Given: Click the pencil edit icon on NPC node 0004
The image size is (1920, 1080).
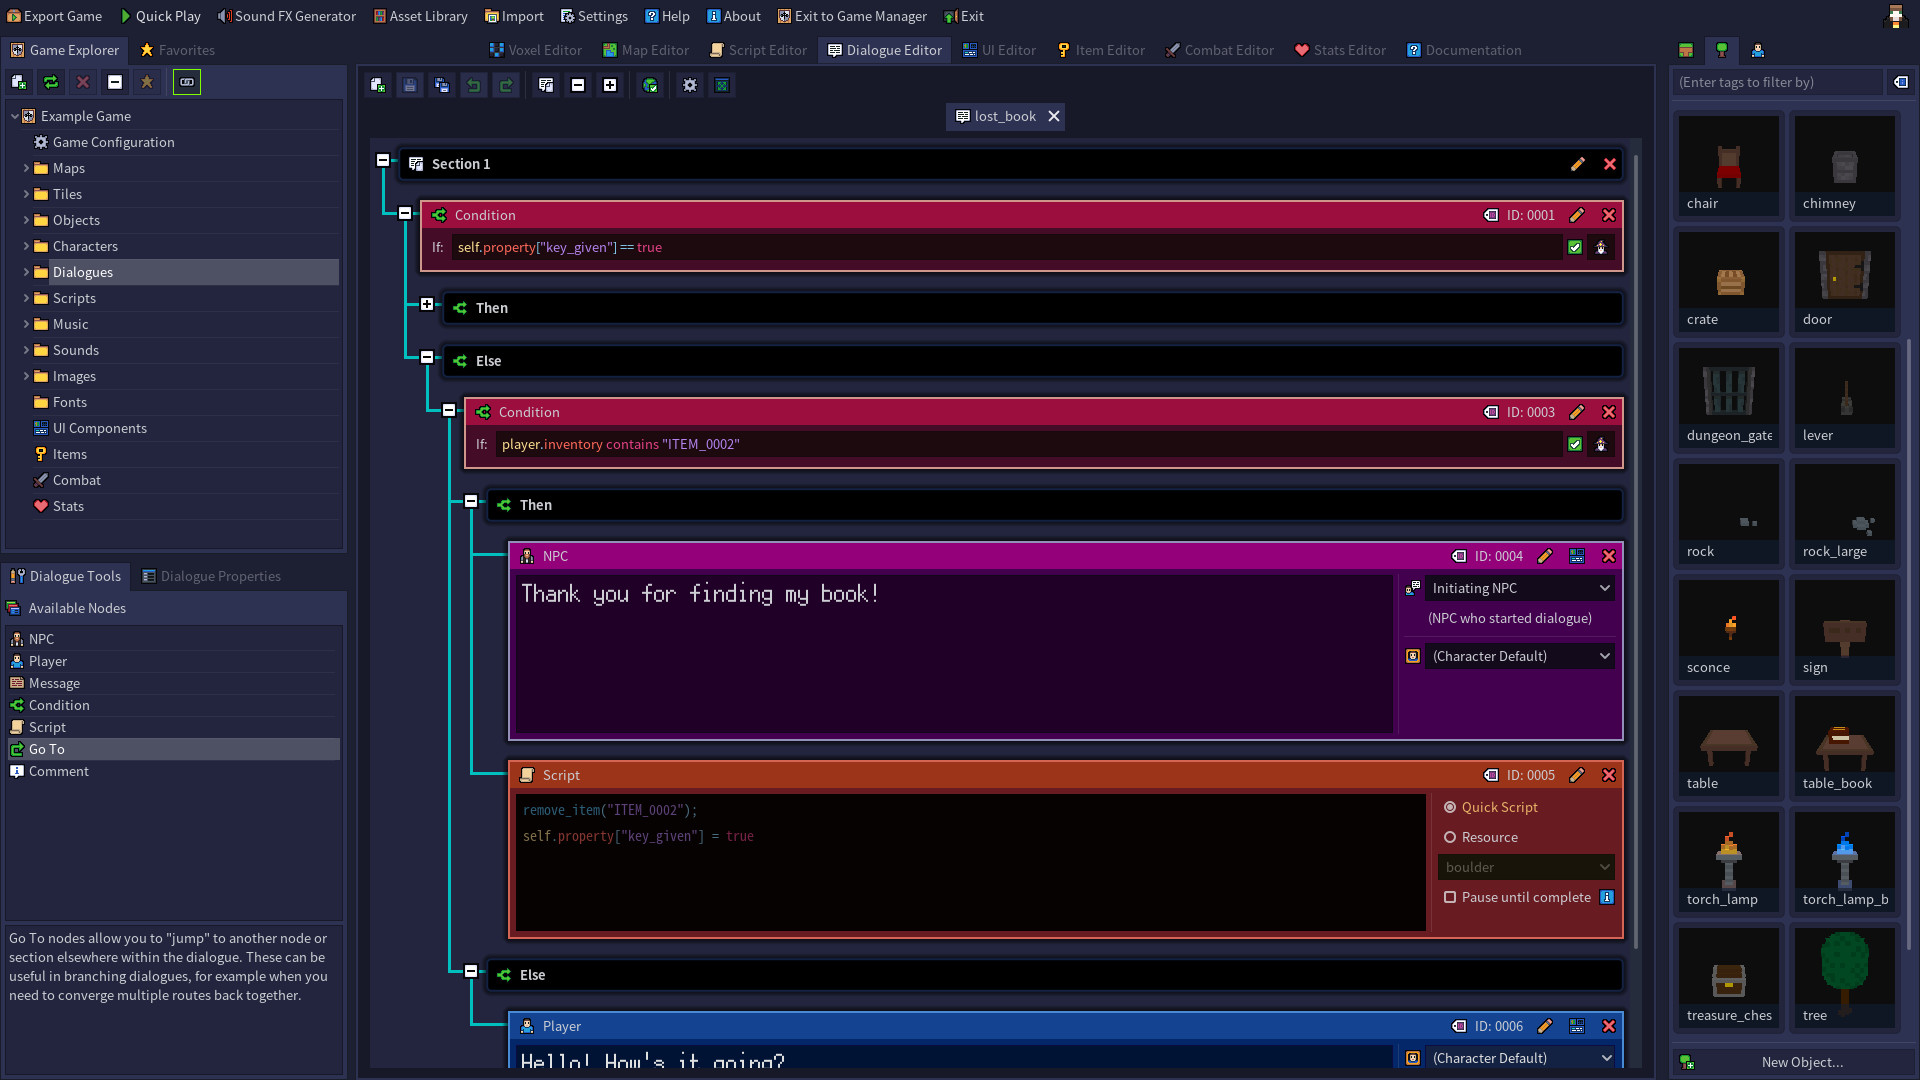Looking at the screenshot, I should [1545, 556].
